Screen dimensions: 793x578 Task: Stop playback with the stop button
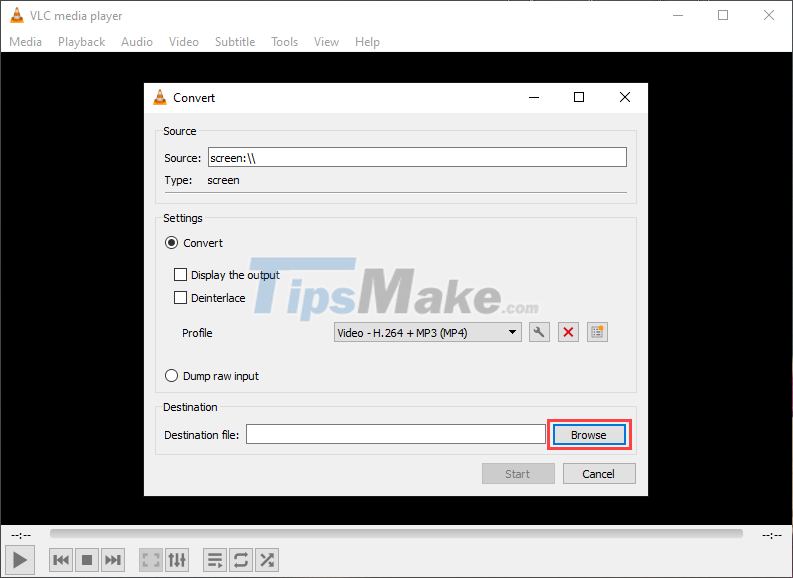[x=87, y=560]
